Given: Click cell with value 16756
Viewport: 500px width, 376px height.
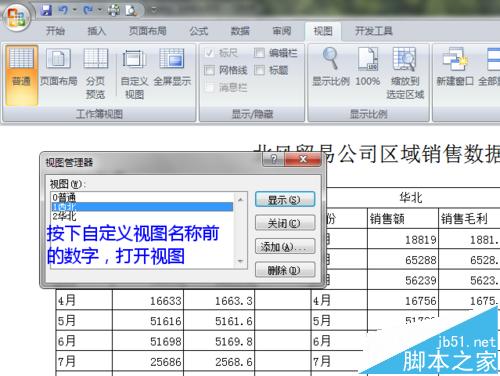Looking at the screenshot, I should point(403,301).
